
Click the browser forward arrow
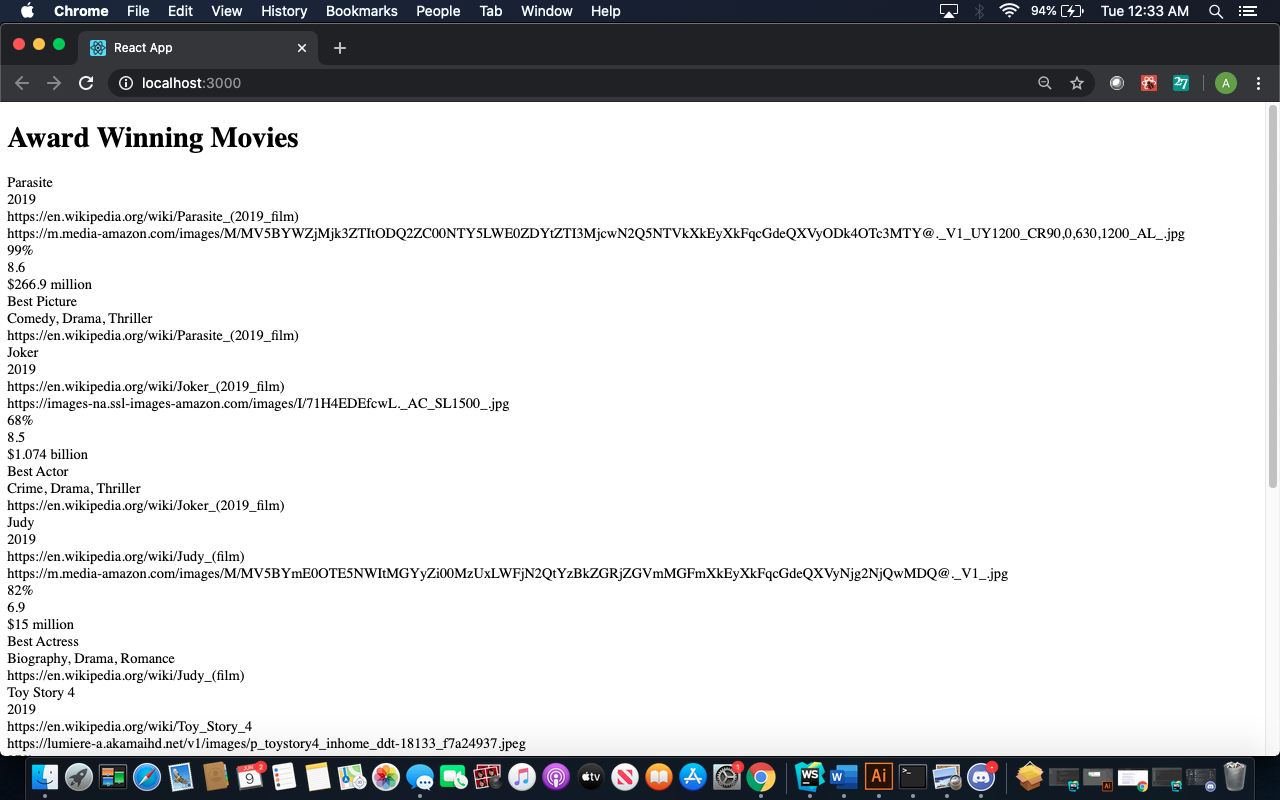54,83
